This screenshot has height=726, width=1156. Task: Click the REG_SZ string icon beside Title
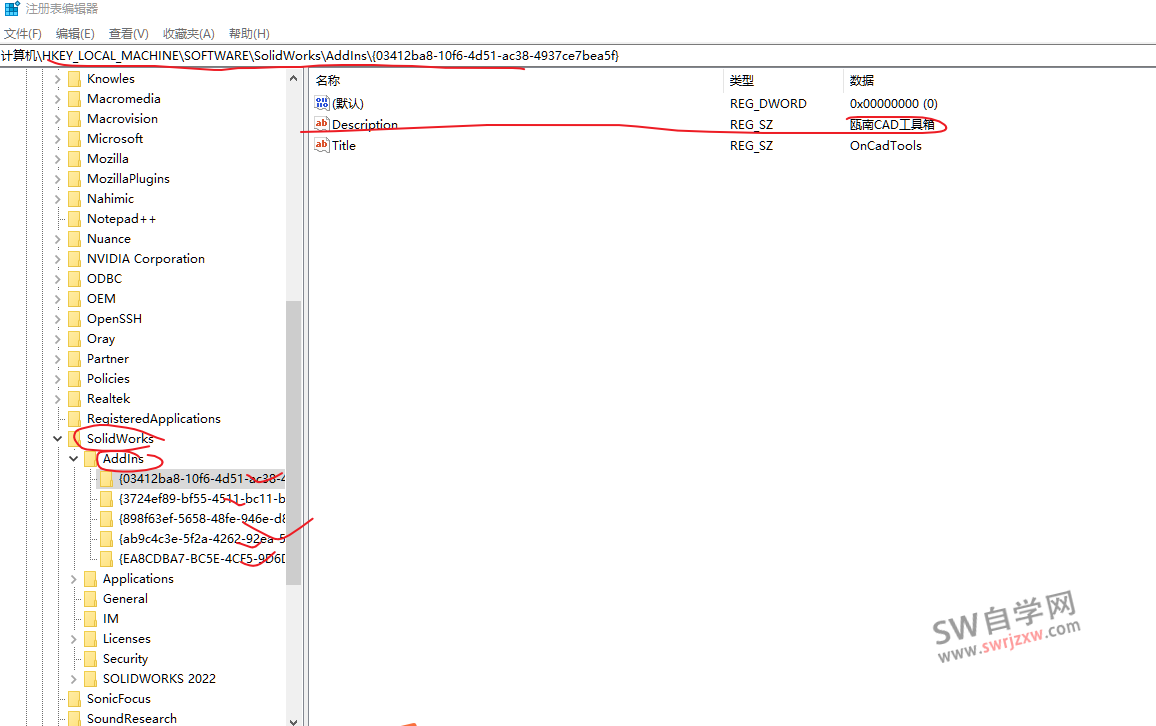click(322, 145)
